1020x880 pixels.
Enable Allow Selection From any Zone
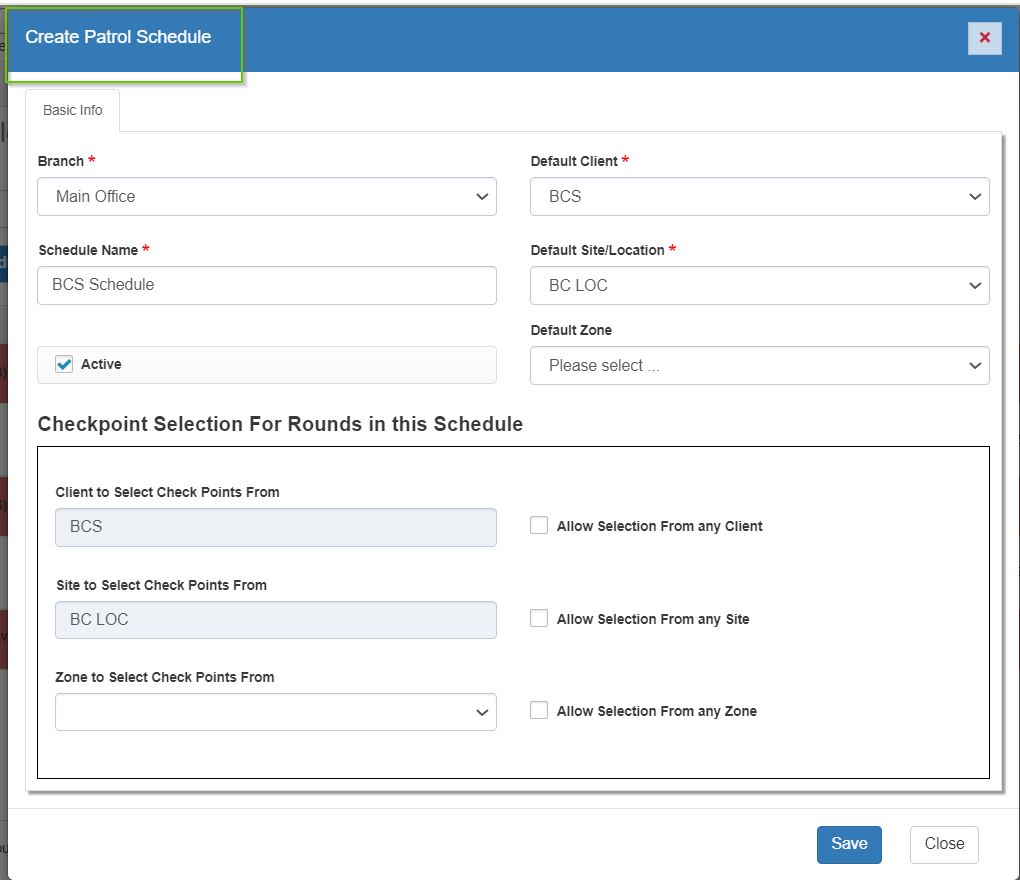point(539,711)
